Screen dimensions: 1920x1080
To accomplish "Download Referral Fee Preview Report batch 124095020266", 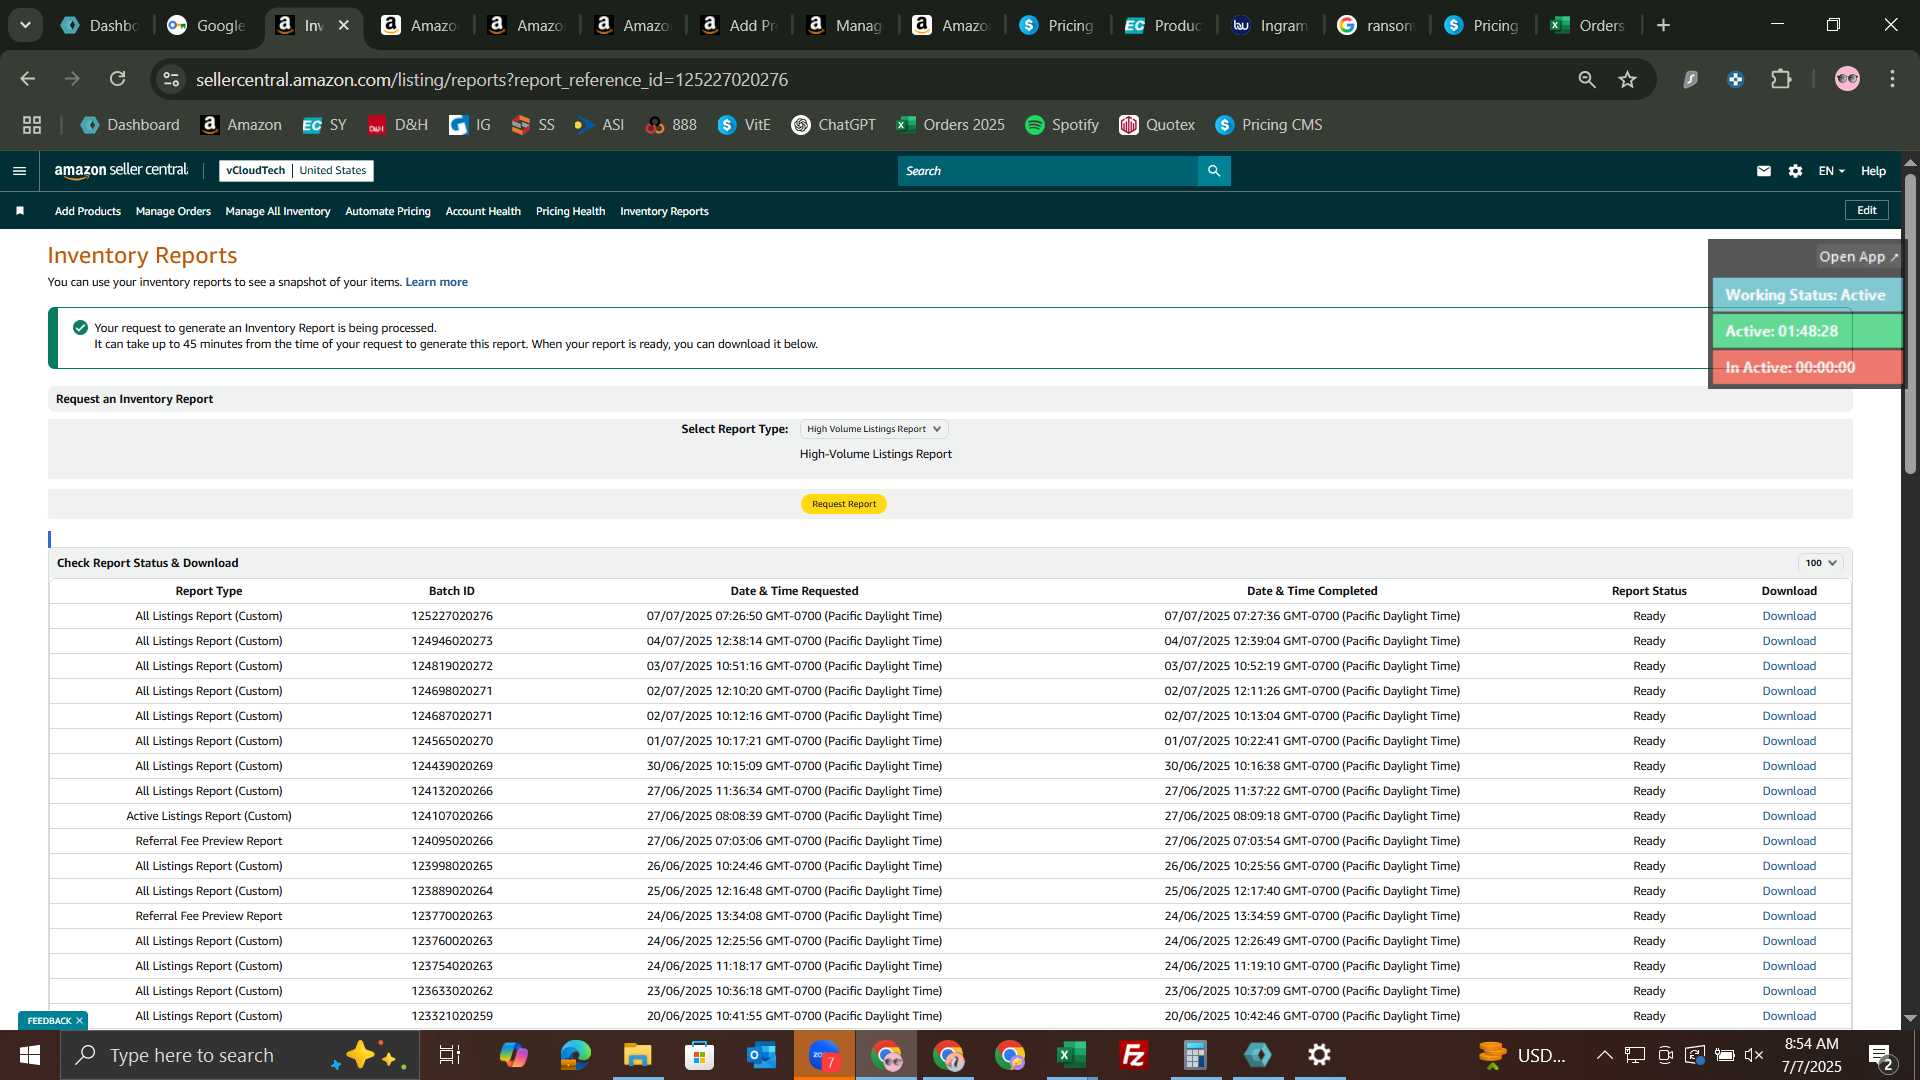I will click(1789, 841).
